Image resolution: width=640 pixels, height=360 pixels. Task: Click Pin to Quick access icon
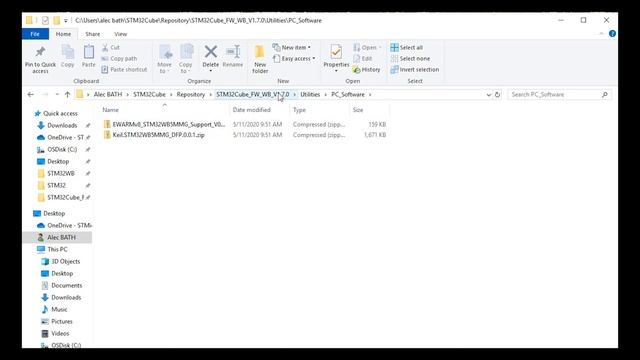[40, 52]
